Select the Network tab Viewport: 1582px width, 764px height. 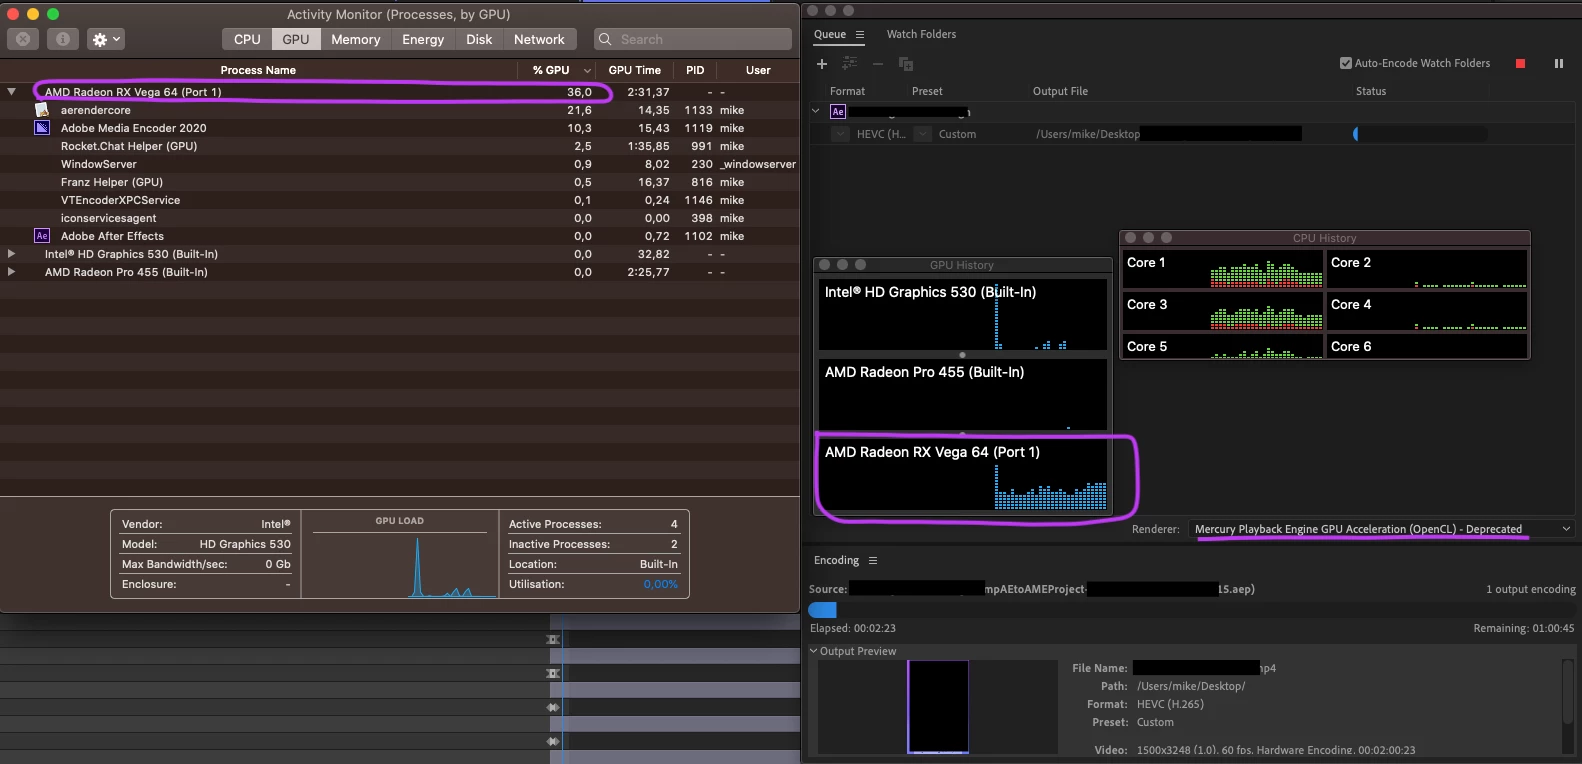[539, 39]
